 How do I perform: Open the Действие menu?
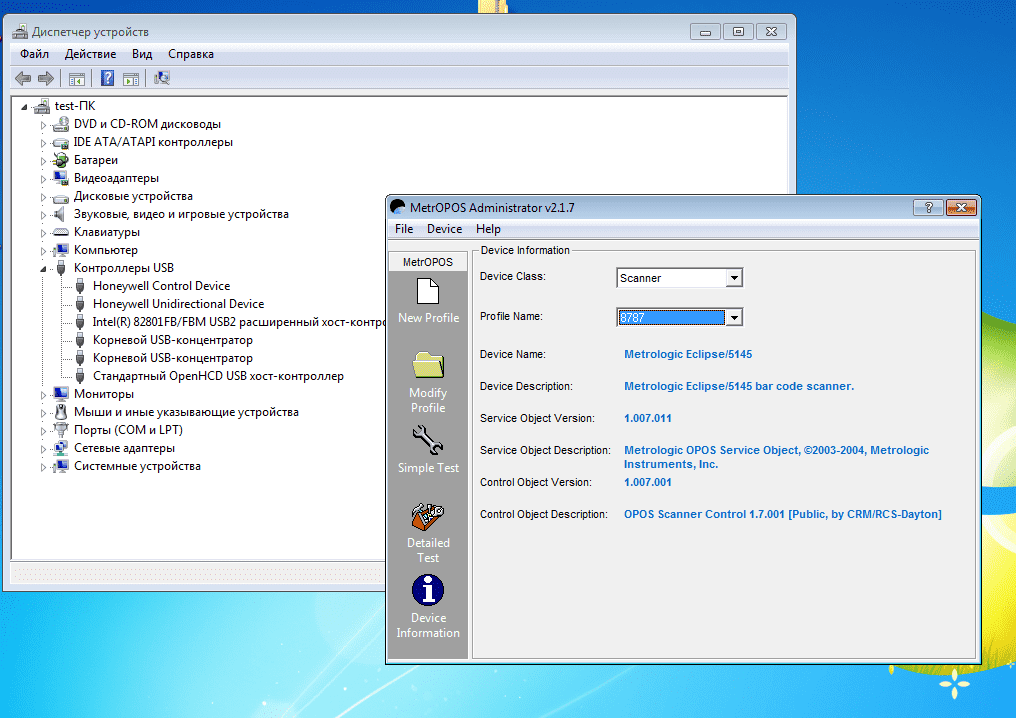[x=90, y=54]
